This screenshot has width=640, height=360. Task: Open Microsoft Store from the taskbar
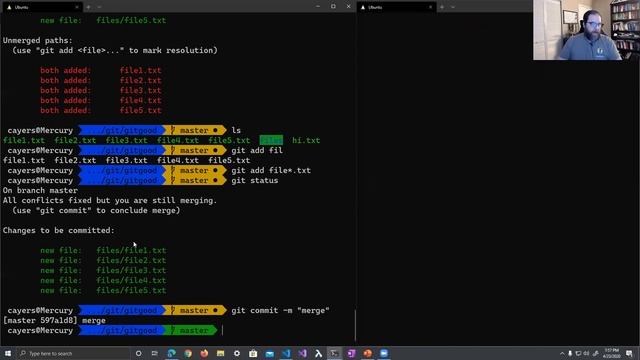coord(253,353)
